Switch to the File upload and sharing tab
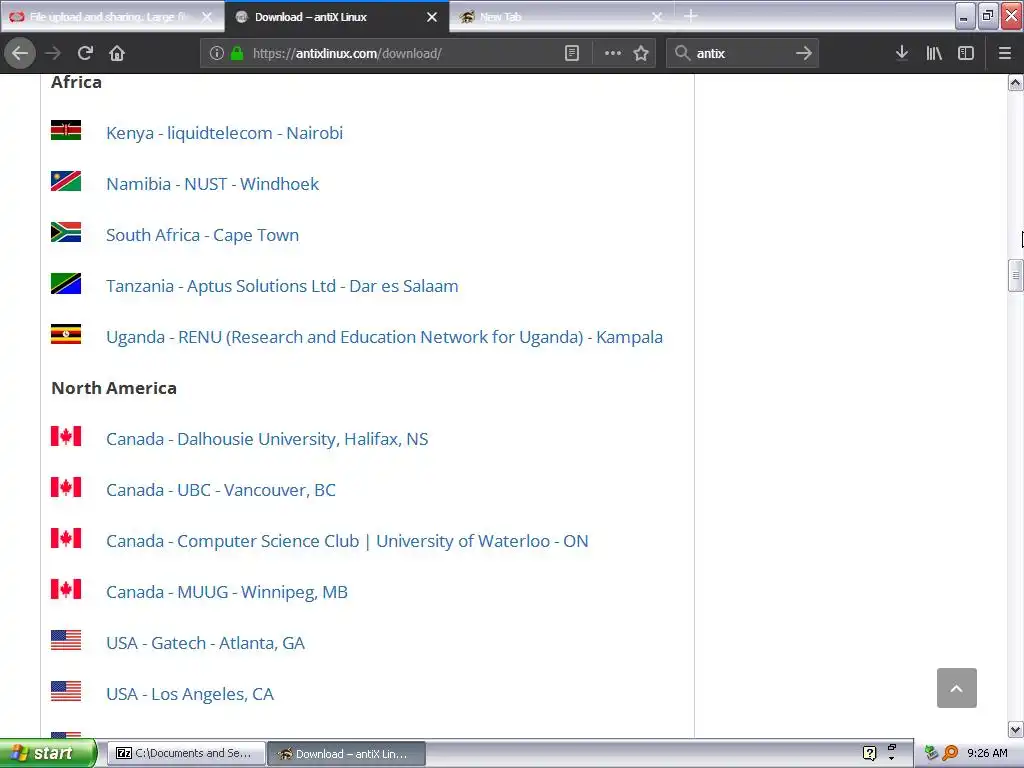 coord(112,17)
